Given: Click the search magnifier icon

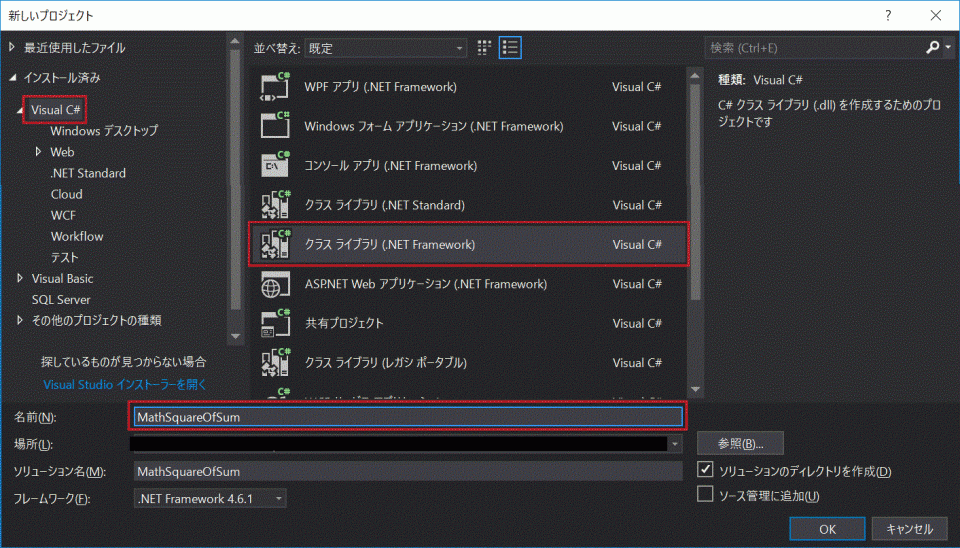Looking at the screenshot, I should pos(932,47).
